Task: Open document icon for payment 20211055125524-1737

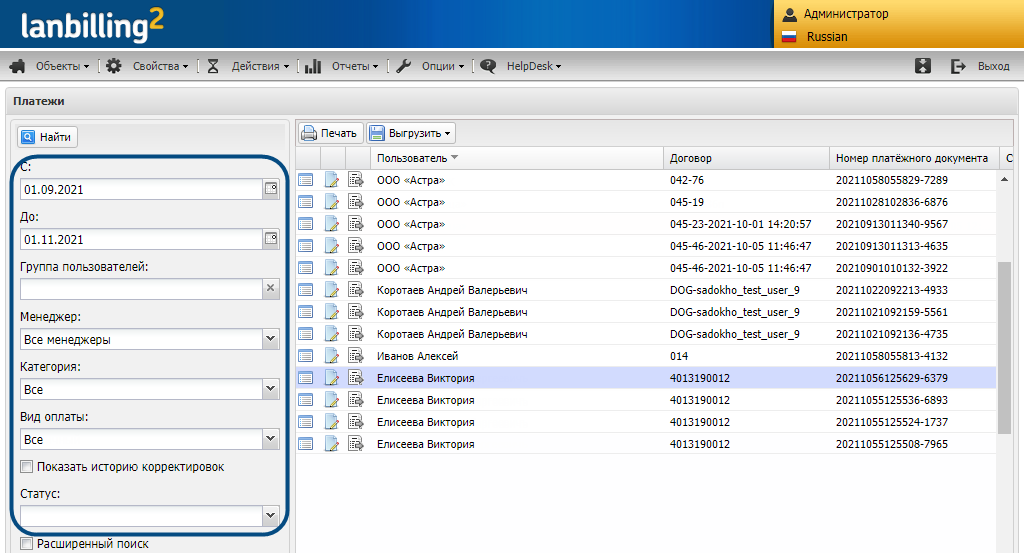Action: click(356, 422)
